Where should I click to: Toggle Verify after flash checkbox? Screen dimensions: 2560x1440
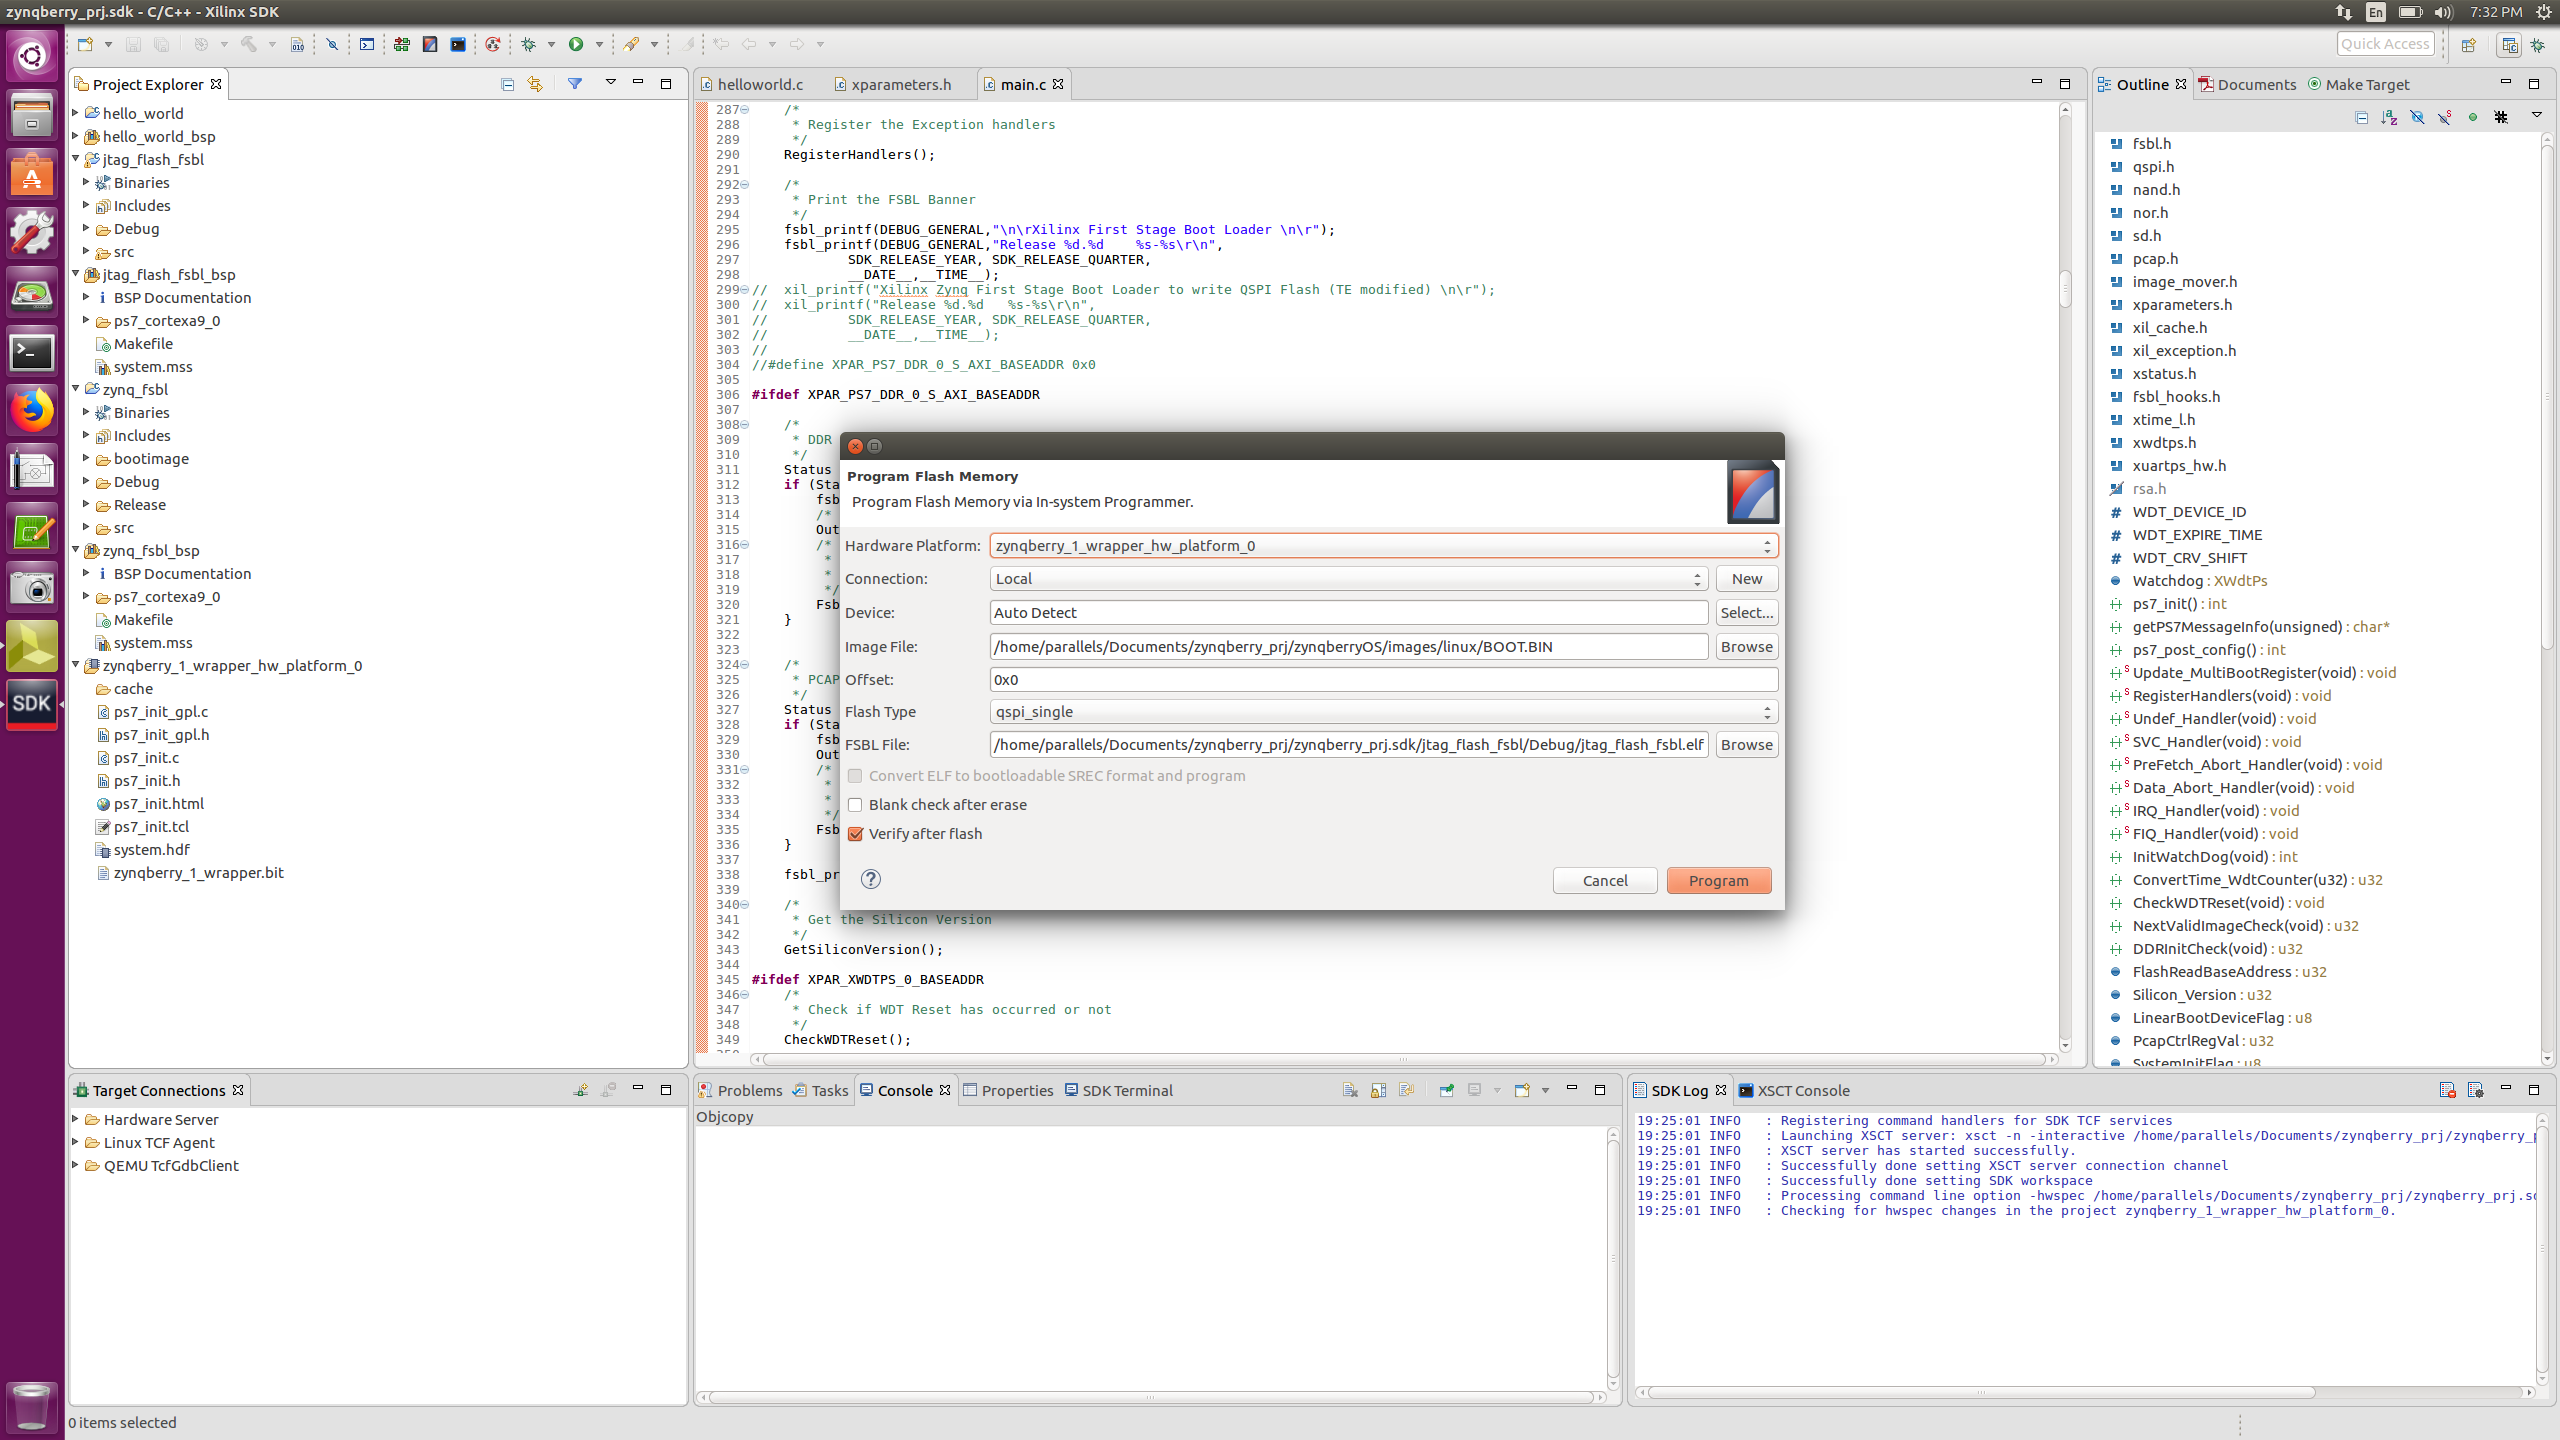(856, 833)
